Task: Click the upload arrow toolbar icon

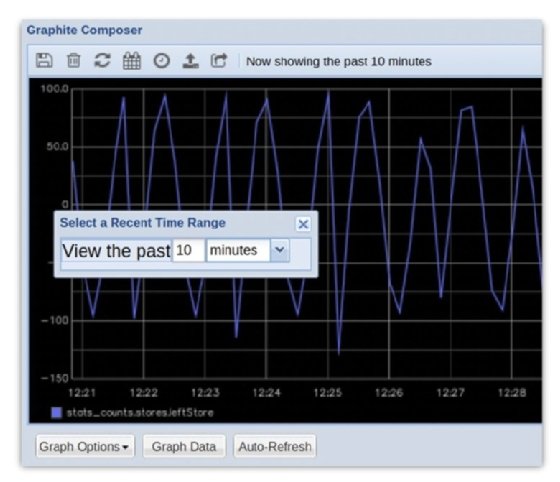Action: click(x=190, y=60)
